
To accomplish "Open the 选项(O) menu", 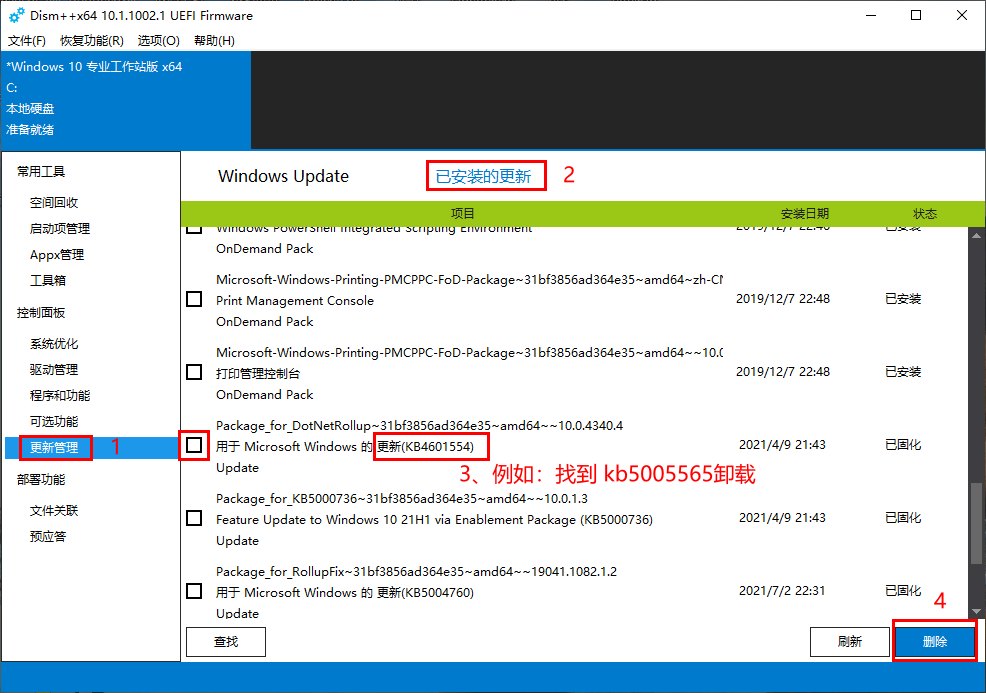I will [158, 41].
